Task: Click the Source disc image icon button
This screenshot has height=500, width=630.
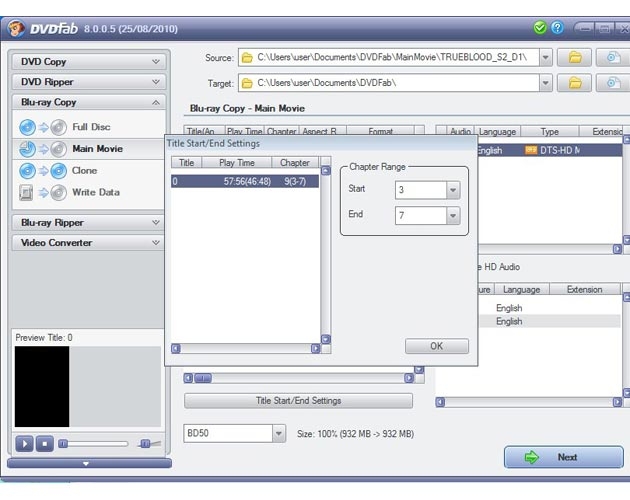Action: (x=613, y=57)
